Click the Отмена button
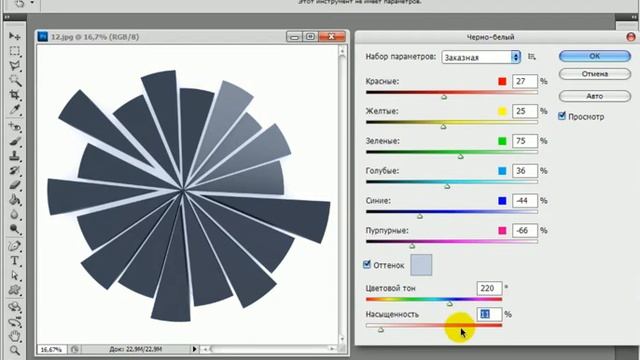640x360 pixels. tap(595, 74)
